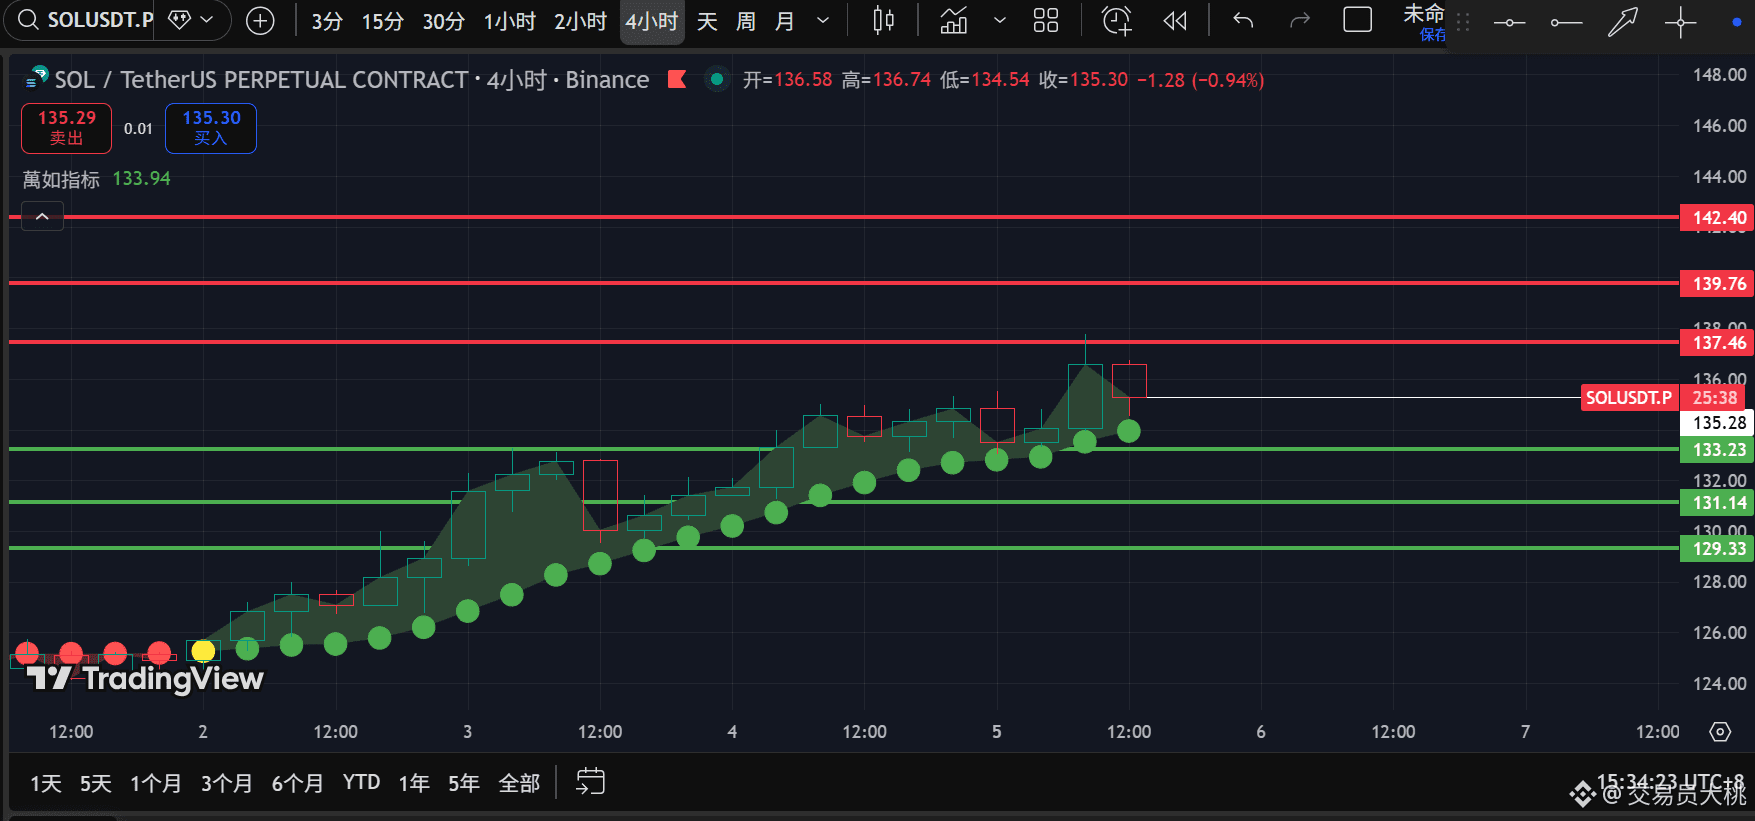The width and height of the screenshot is (1755, 821).
Task: Collapse the indicator legend with chevron
Action: click(x=42, y=217)
